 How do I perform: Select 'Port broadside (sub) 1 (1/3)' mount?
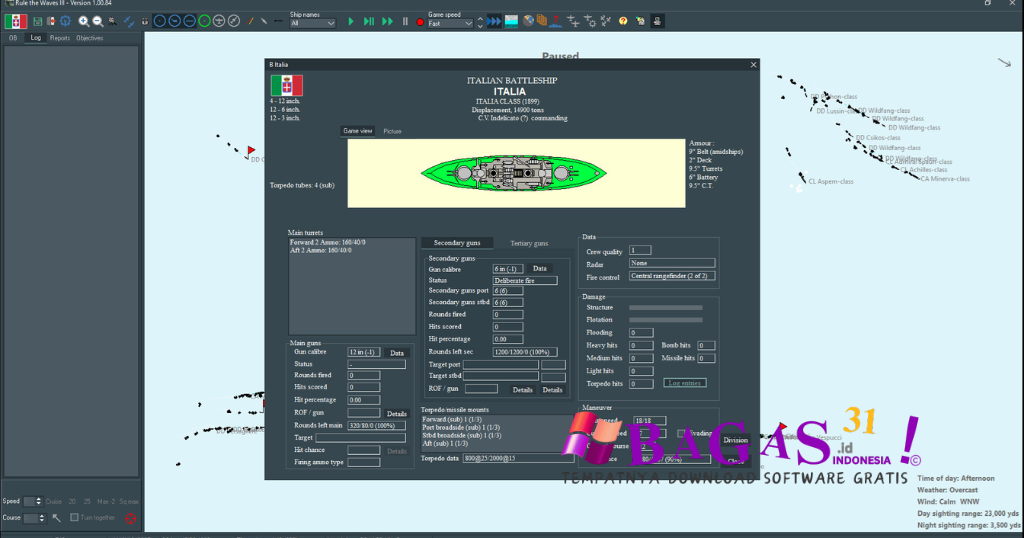(x=461, y=427)
